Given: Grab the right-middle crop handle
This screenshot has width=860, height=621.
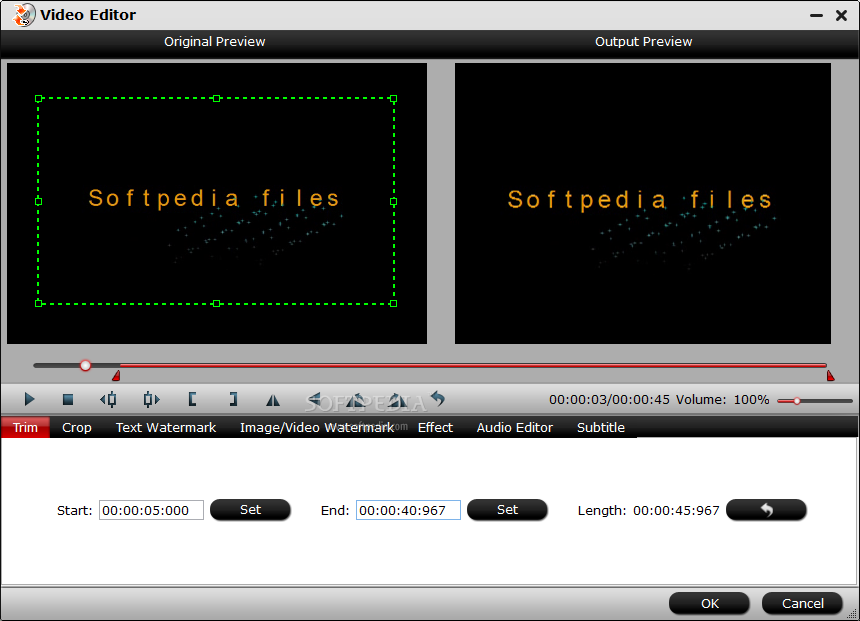Looking at the screenshot, I should (x=393, y=202).
